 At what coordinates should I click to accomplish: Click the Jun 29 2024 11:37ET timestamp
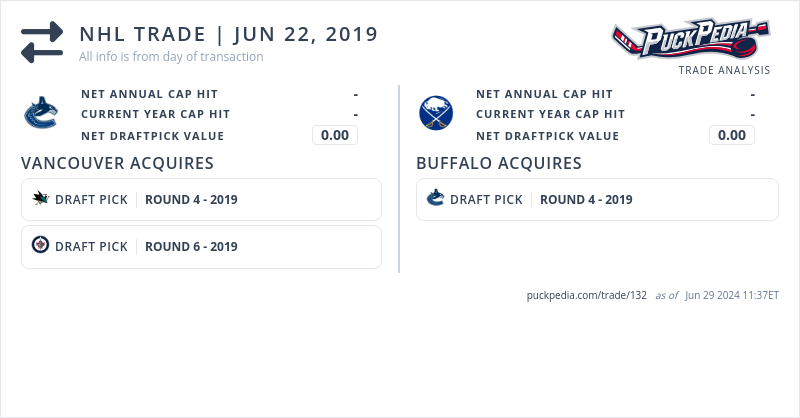(x=732, y=296)
